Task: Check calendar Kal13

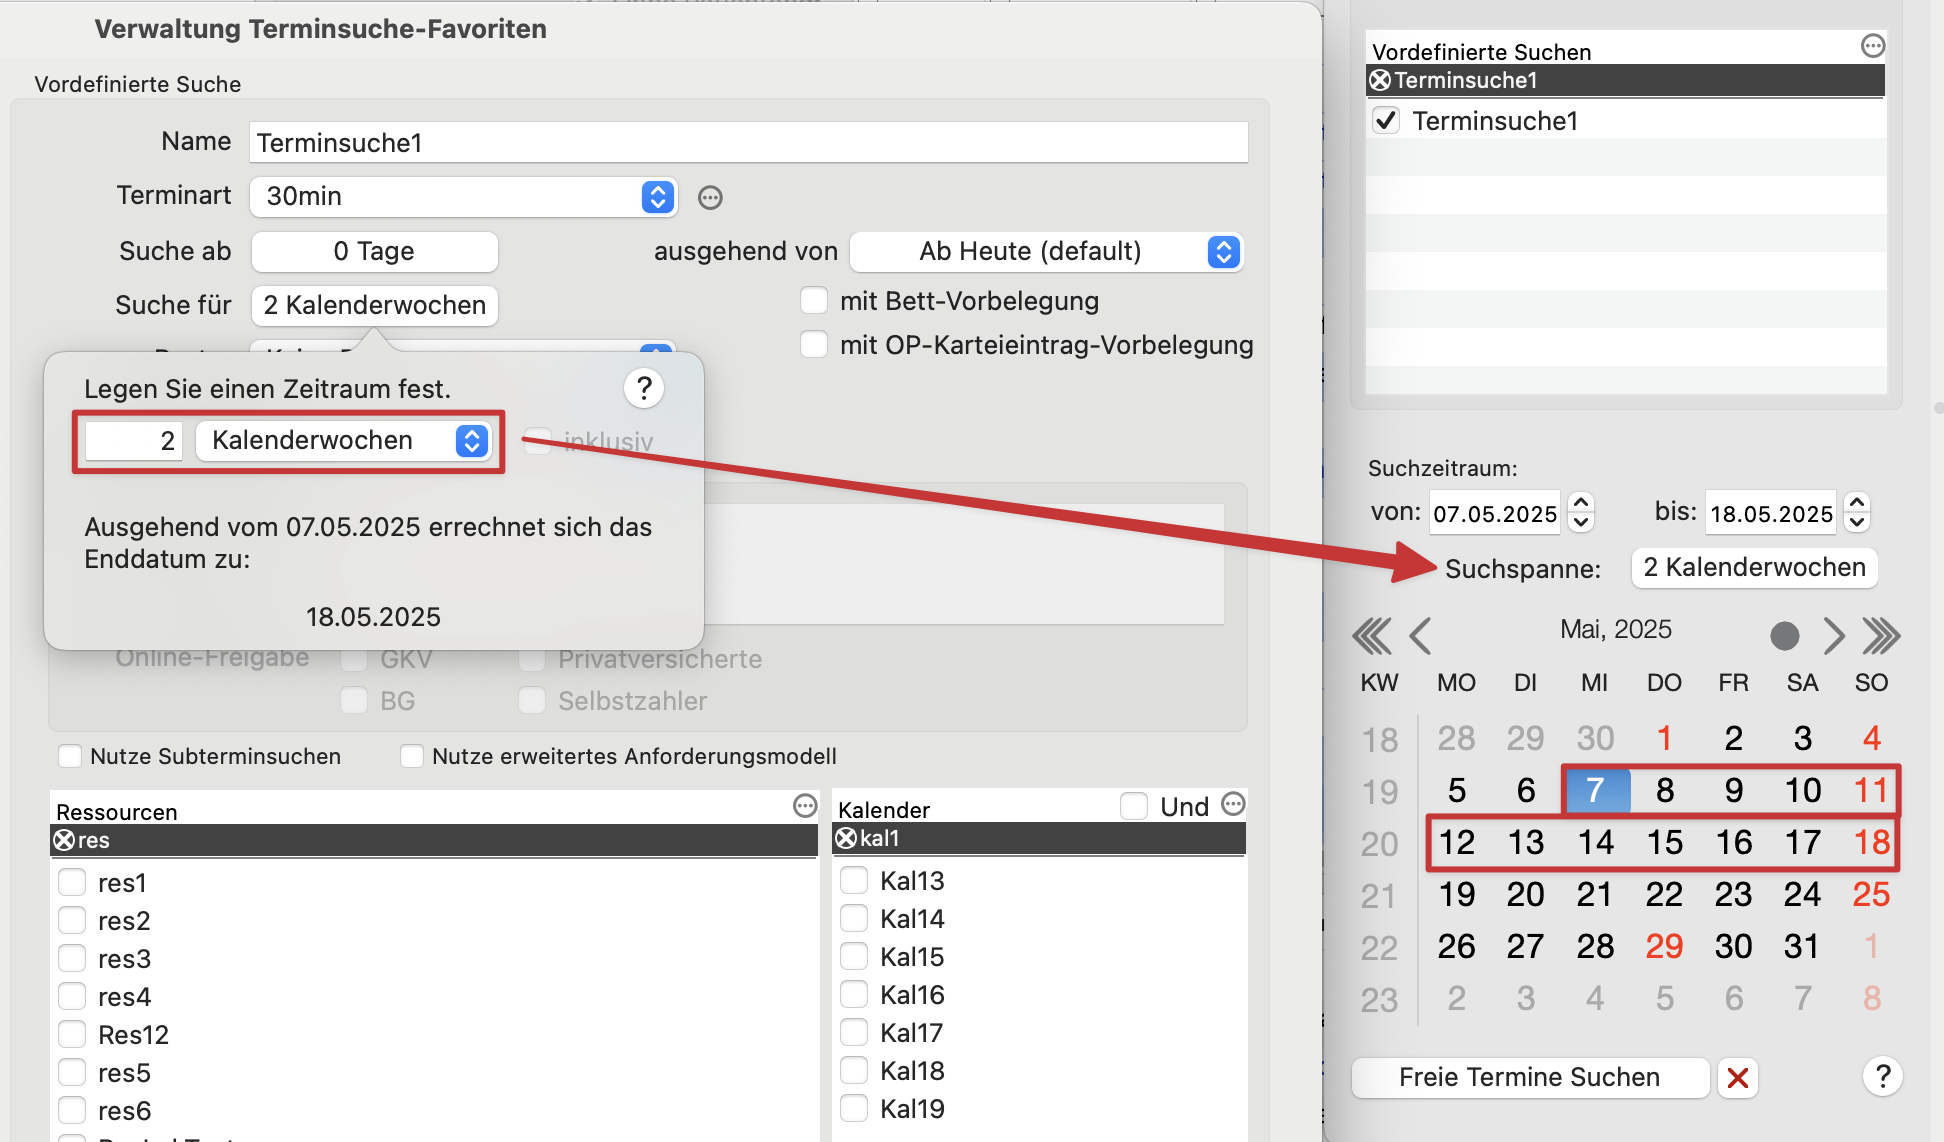Action: (x=854, y=880)
